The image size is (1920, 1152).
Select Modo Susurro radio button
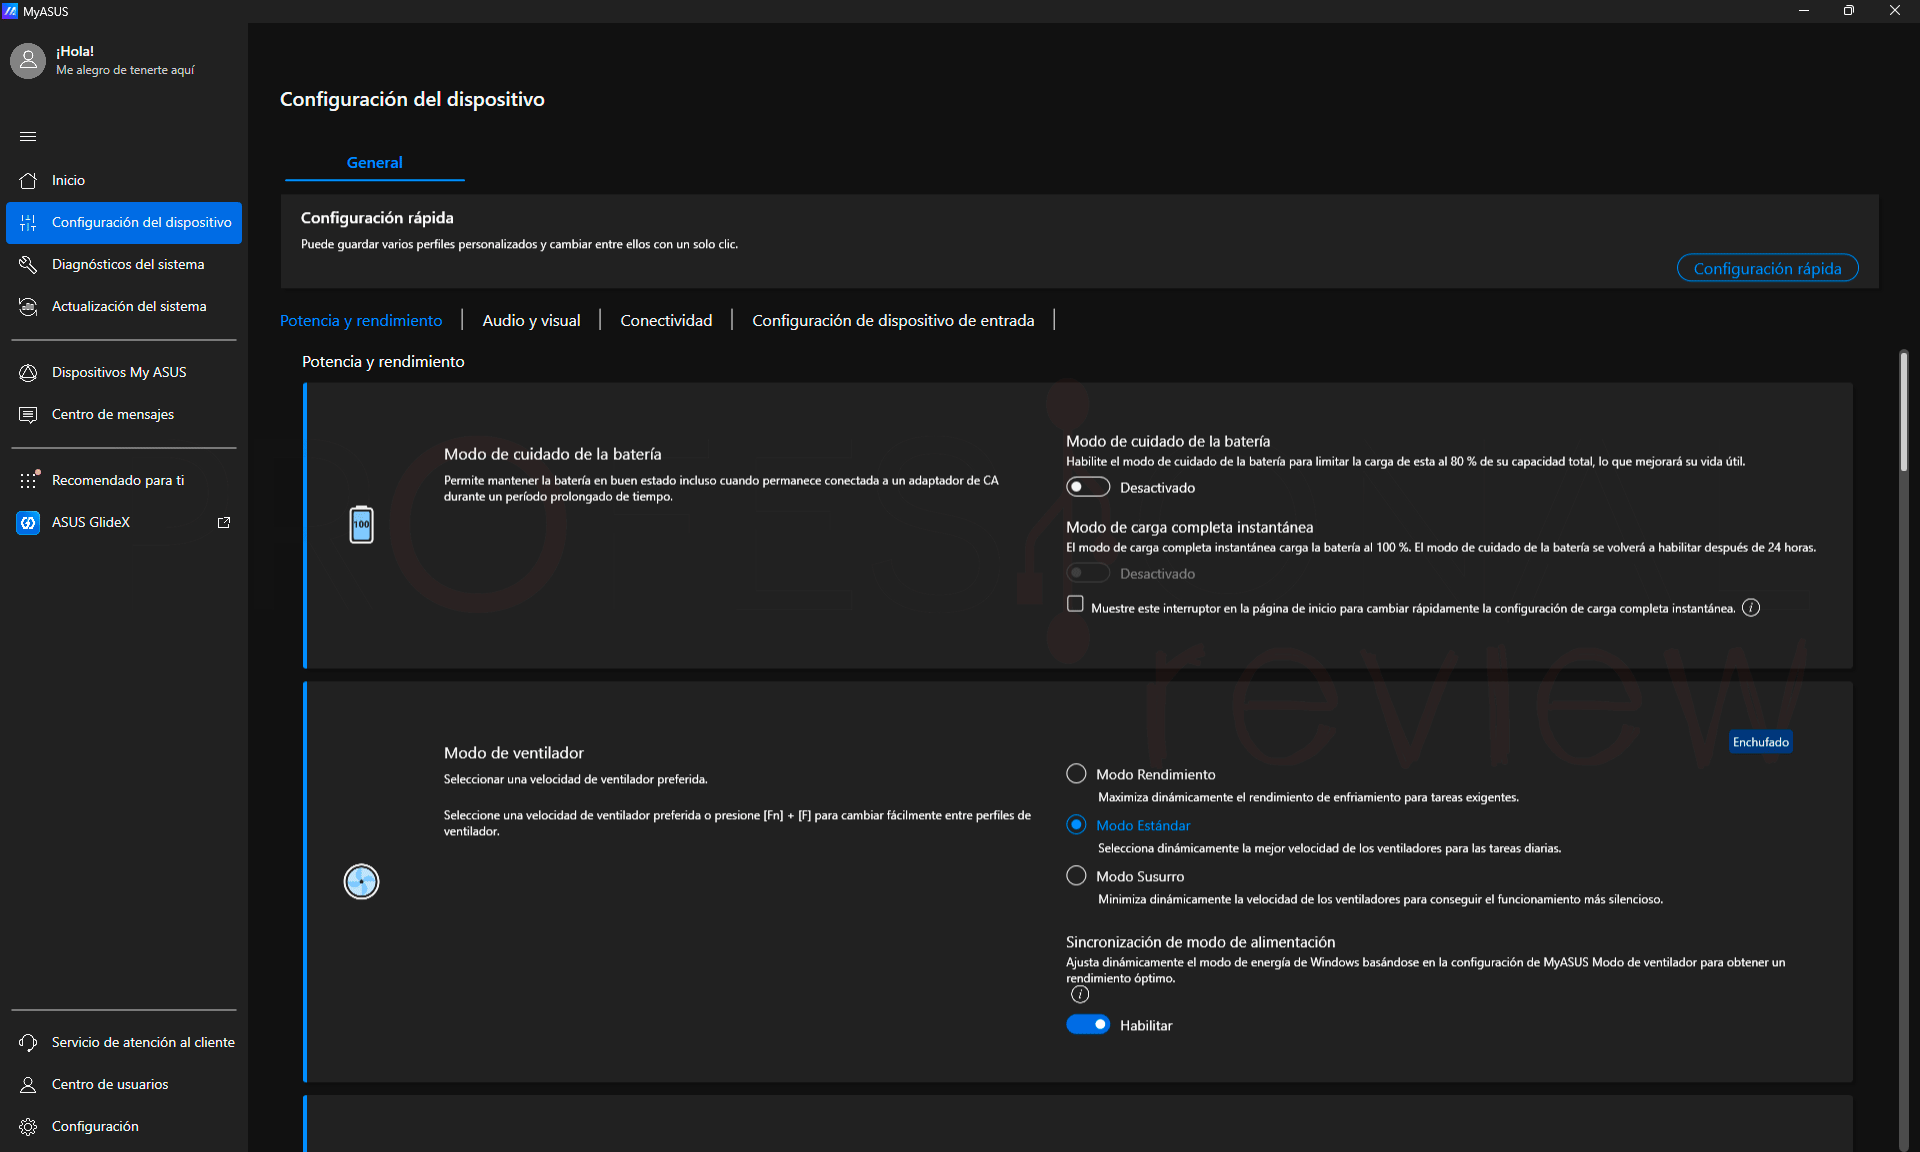click(x=1076, y=876)
